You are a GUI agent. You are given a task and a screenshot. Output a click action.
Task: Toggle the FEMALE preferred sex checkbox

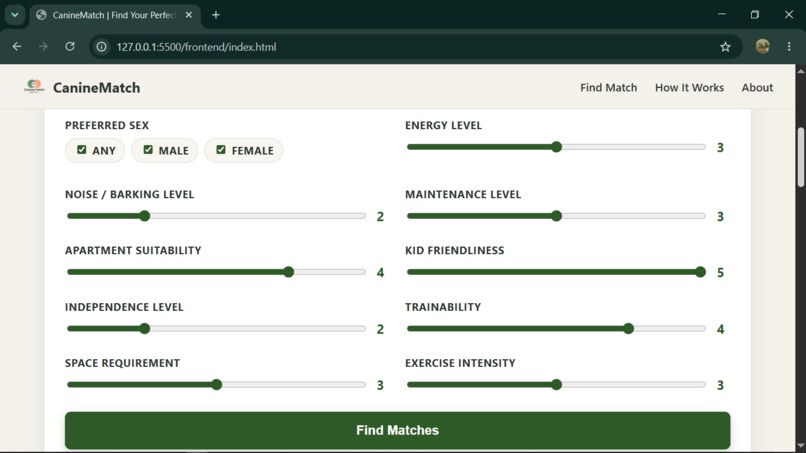[221, 150]
